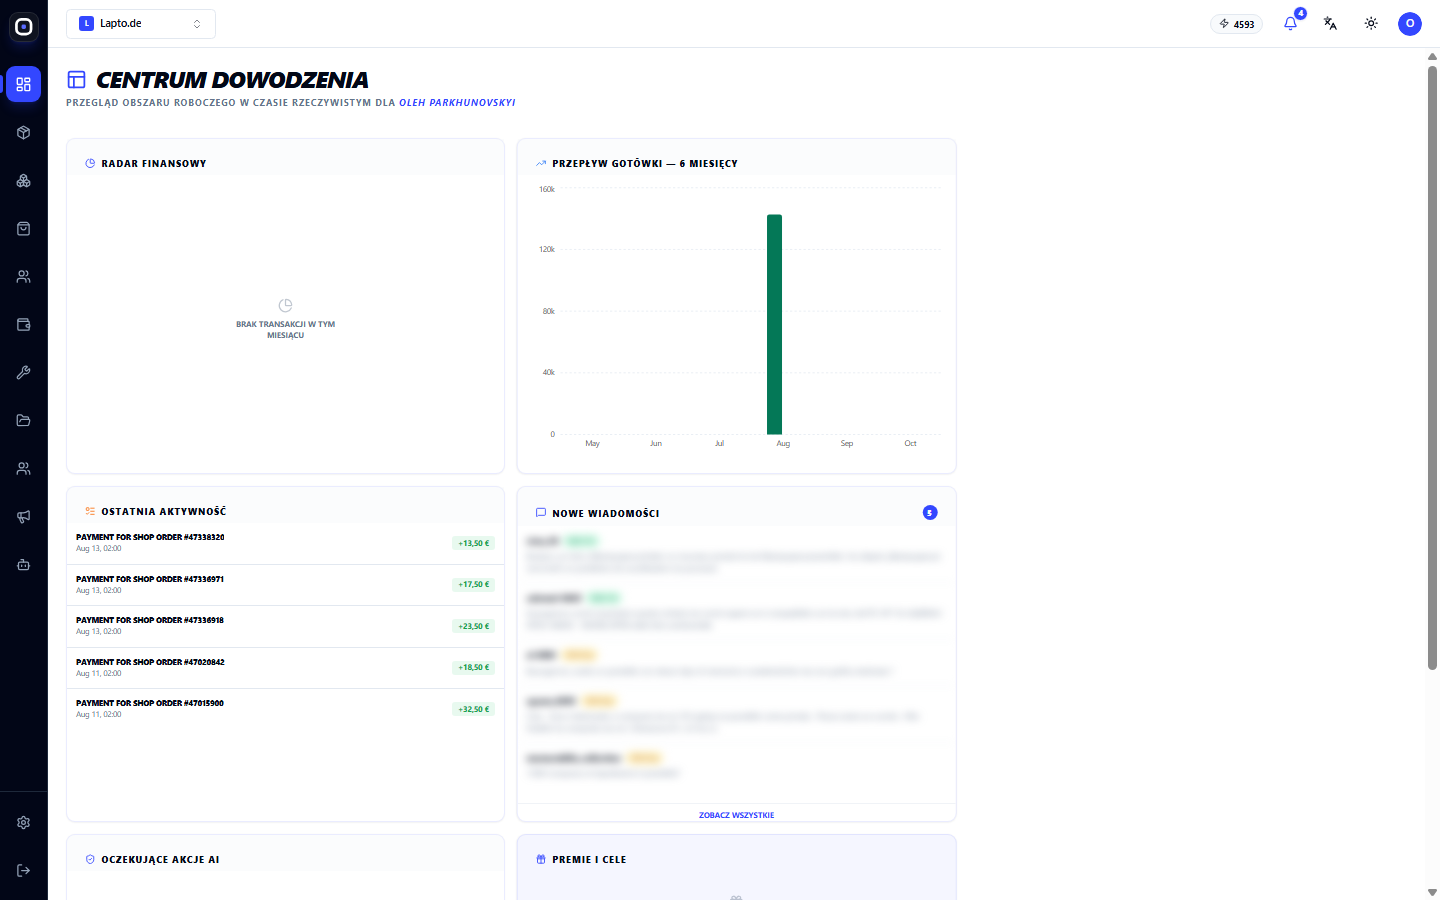Open the folder icon in sidebar
This screenshot has height=900, width=1440.
(x=24, y=421)
